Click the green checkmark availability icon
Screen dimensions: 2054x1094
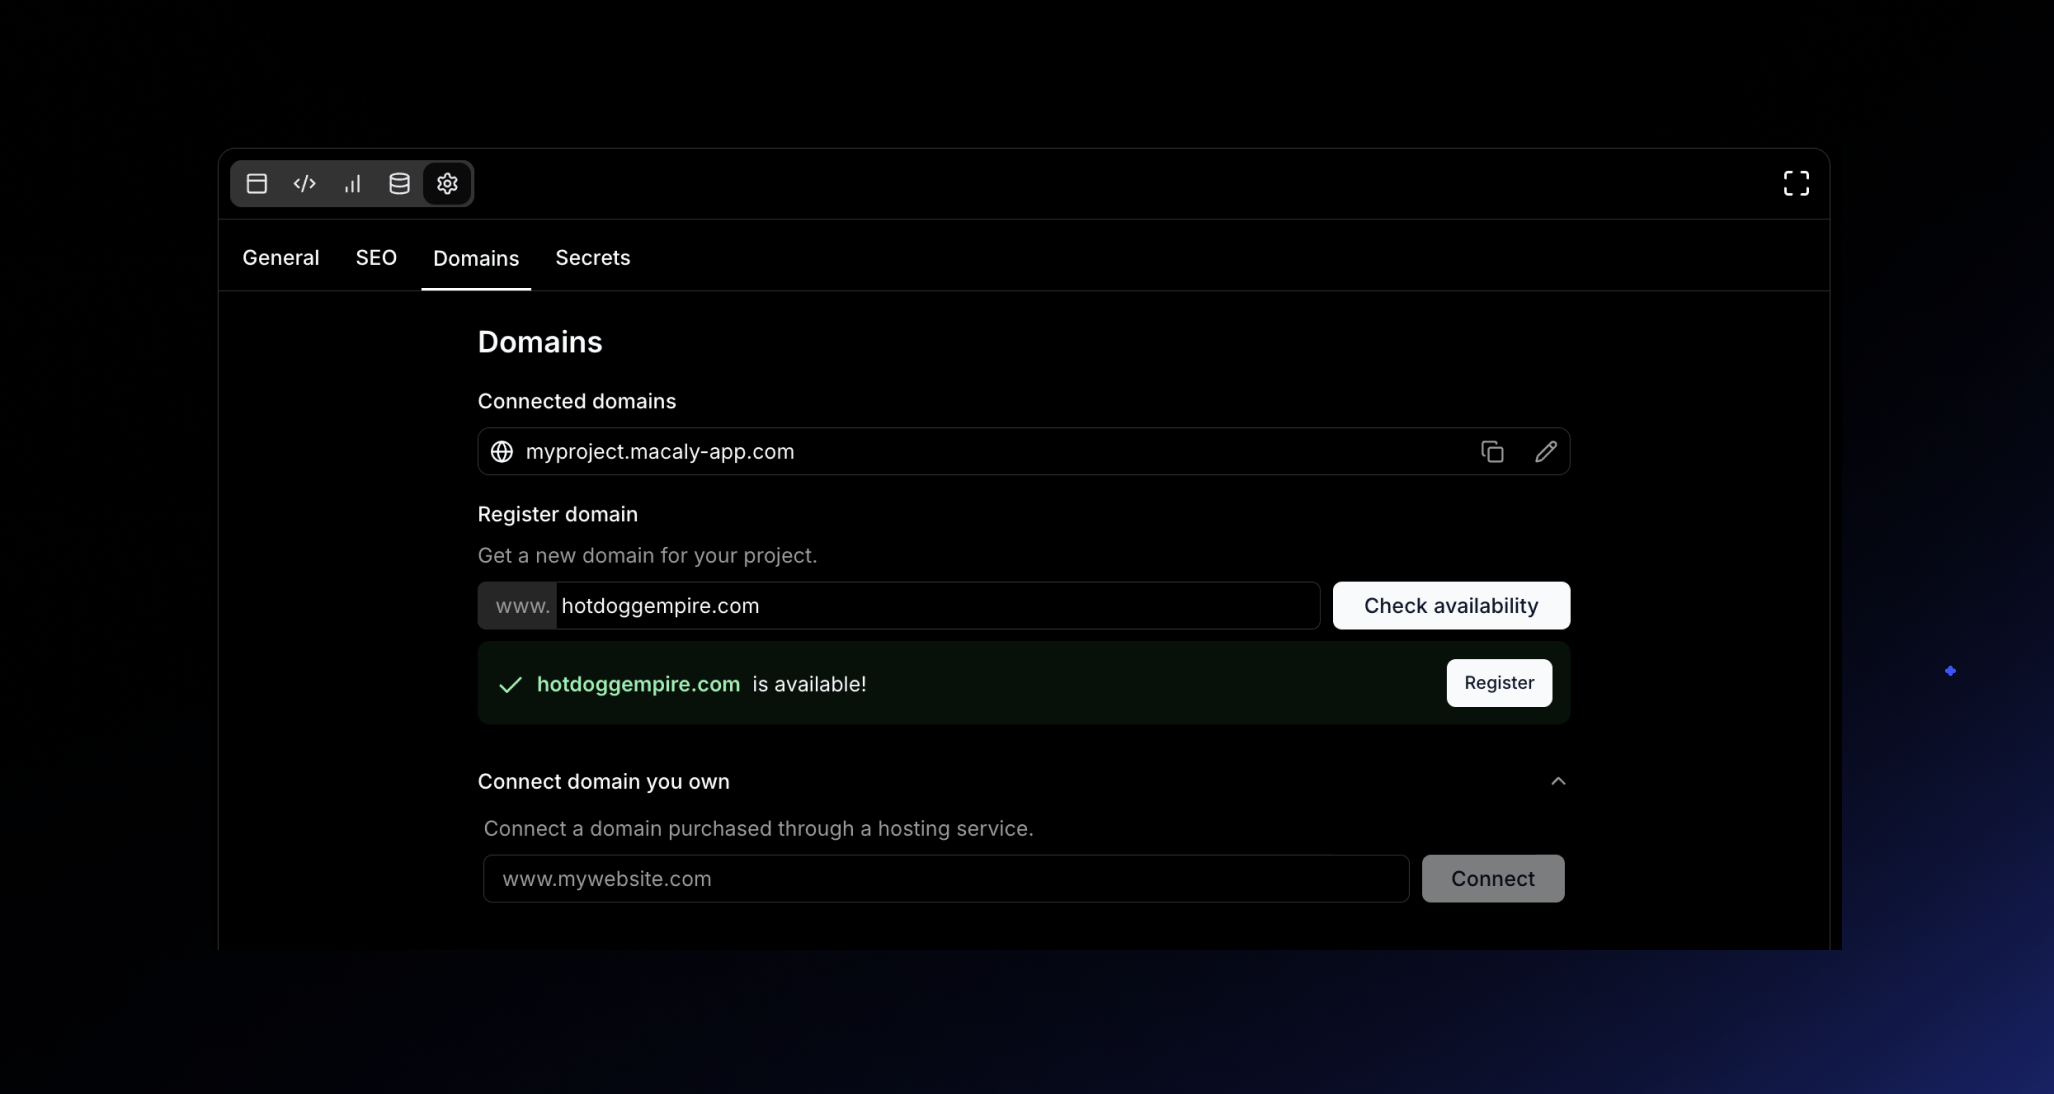510,685
